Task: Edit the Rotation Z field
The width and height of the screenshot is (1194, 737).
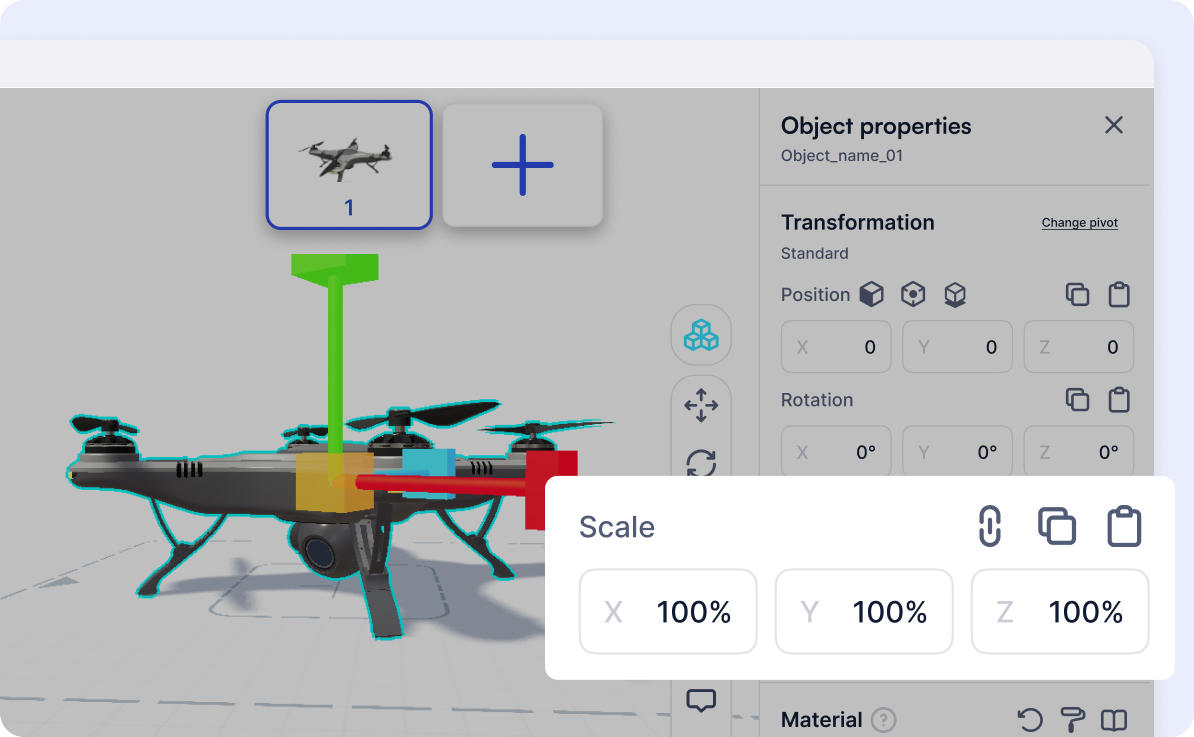Action: click(x=1078, y=451)
